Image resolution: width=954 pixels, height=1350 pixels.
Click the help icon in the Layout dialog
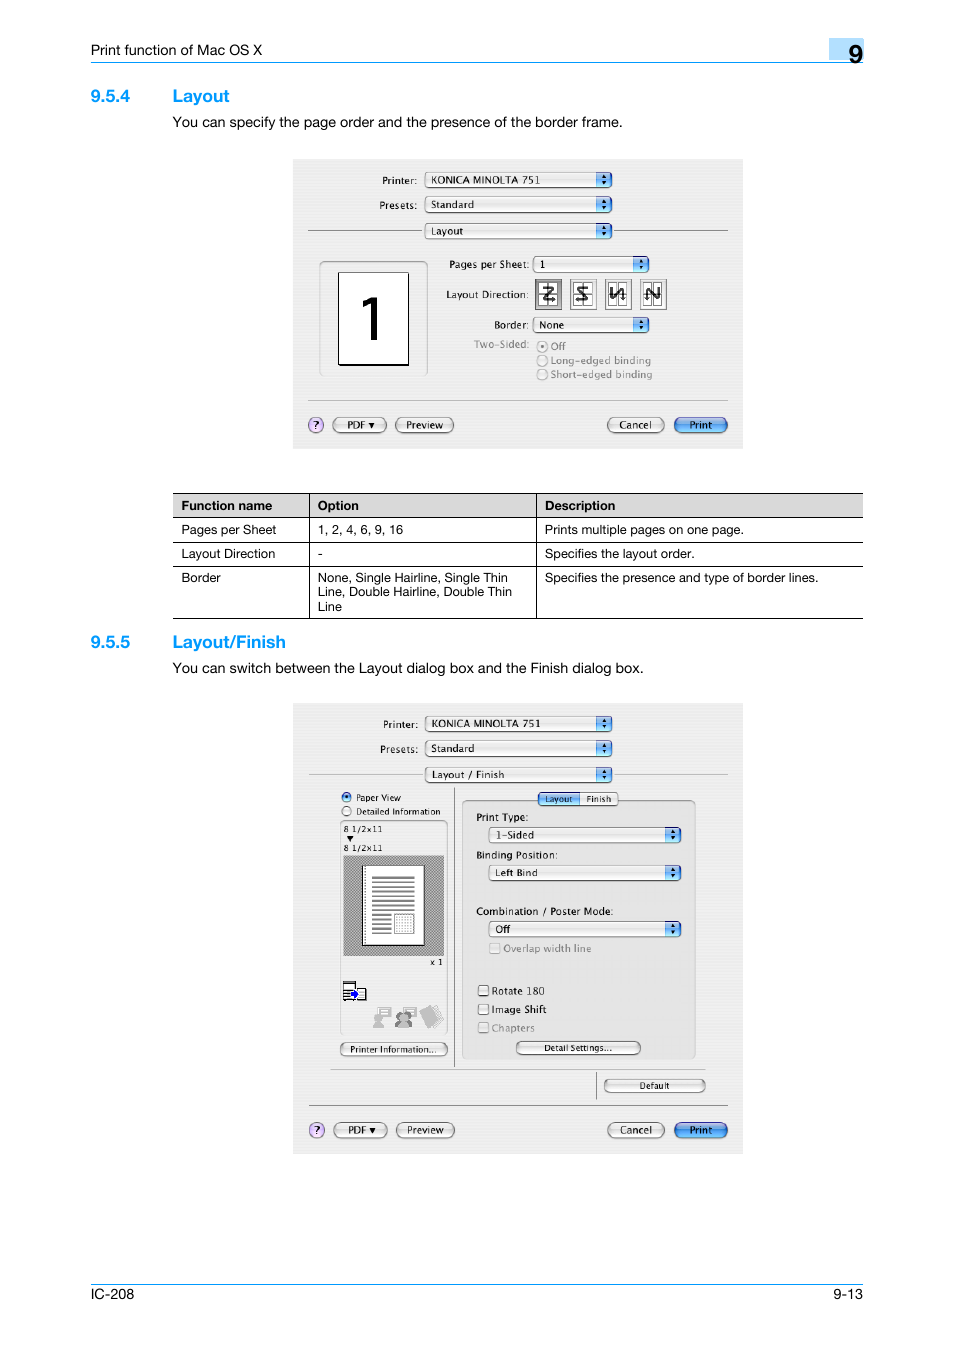316,425
